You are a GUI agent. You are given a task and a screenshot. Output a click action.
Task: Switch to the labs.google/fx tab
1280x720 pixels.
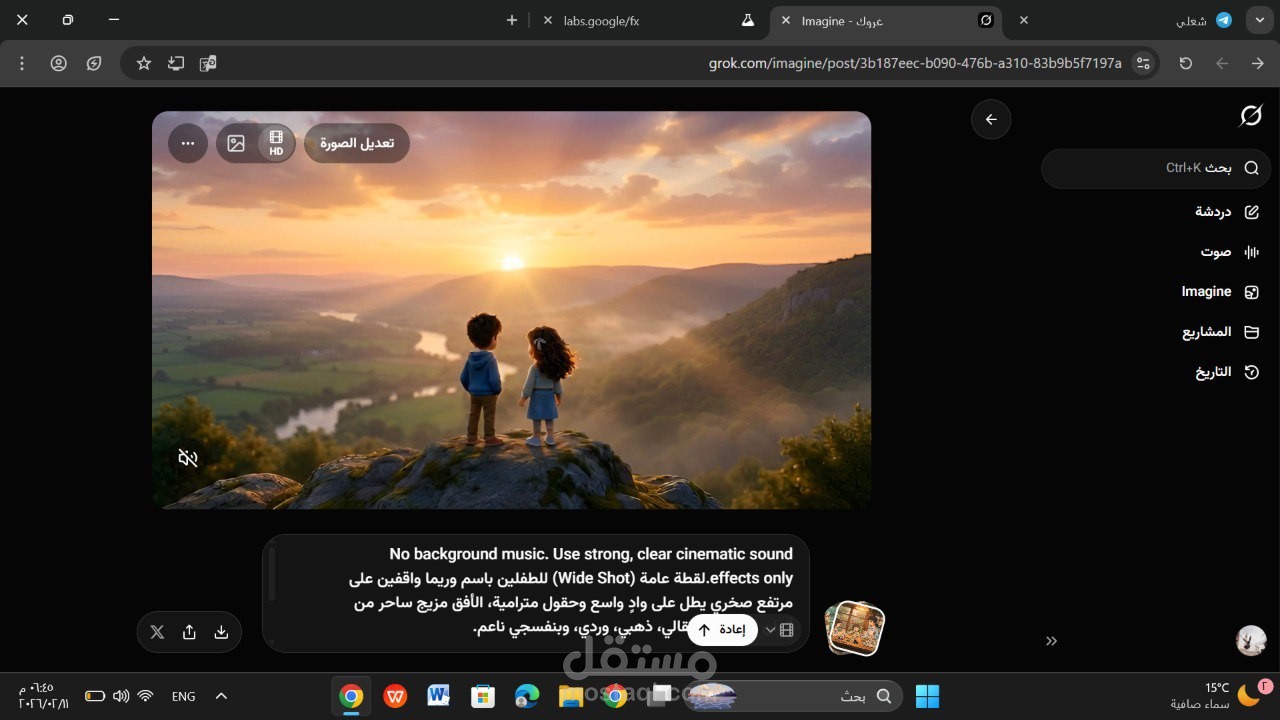pyautogui.click(x=649, y=20)
